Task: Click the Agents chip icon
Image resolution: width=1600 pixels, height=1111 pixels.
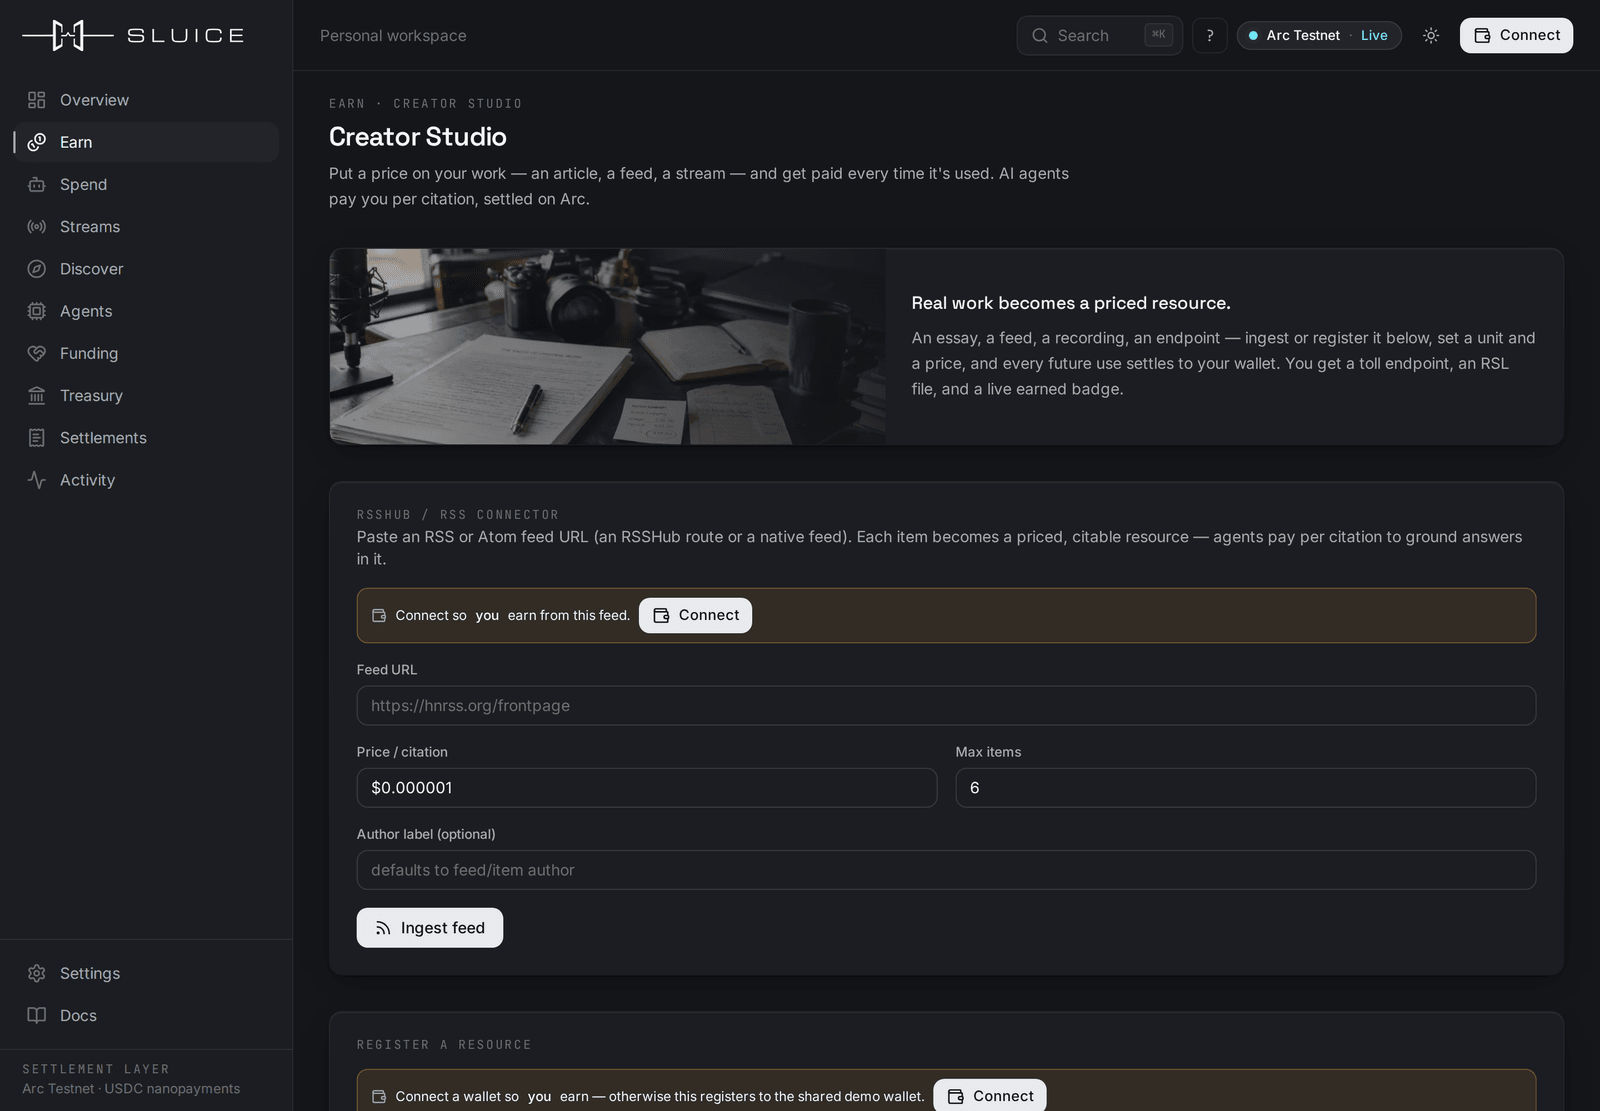Action: click(x=37, y=311)
